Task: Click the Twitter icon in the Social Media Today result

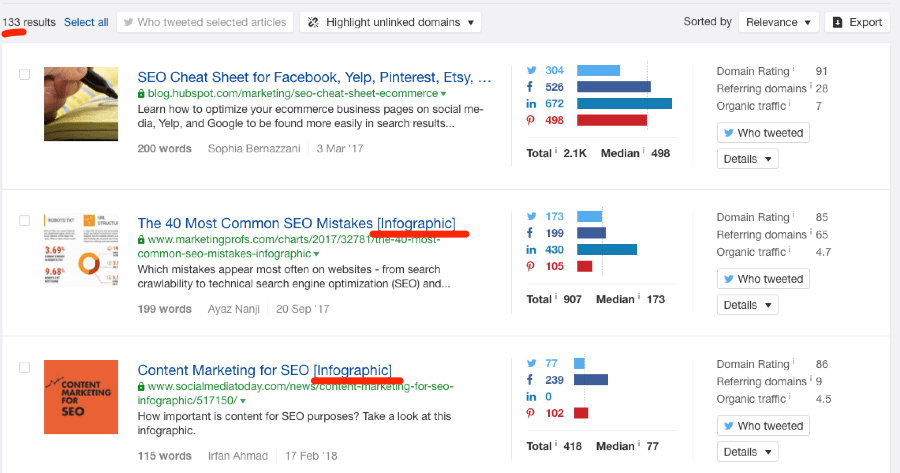Action: pos(532,363)
